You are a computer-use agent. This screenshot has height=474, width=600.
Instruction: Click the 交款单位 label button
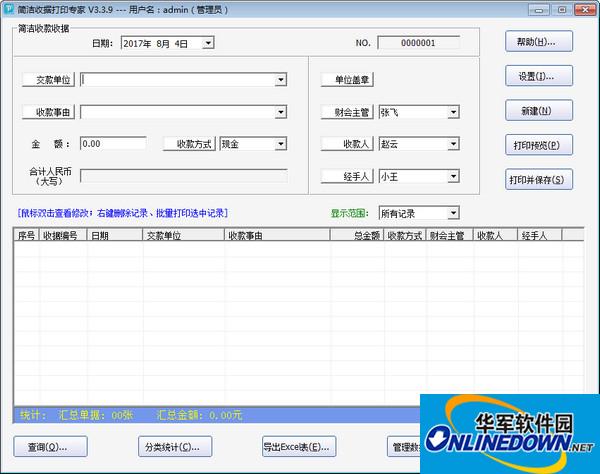pyautogui.click(x=48, y=80)
